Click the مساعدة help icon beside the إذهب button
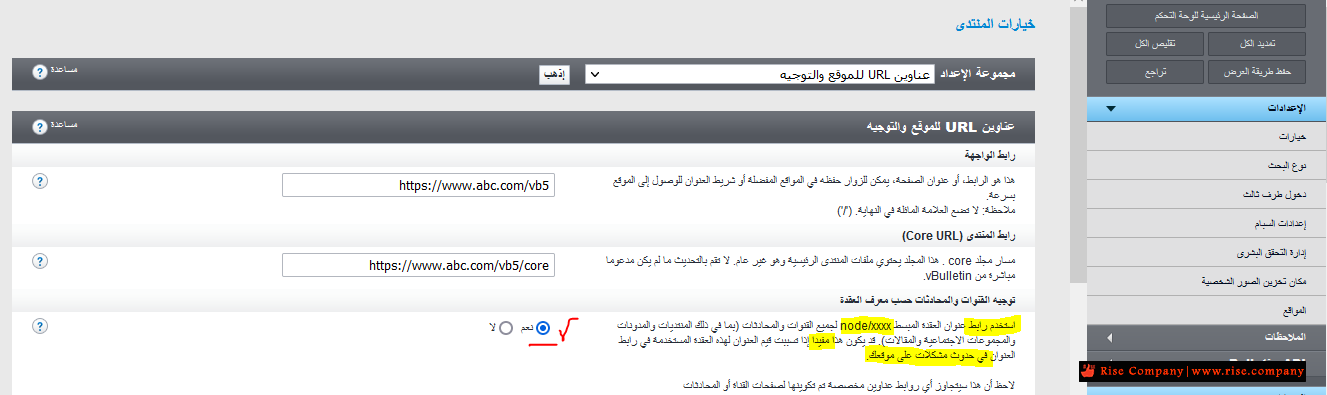Image resolution: width=1327 pixels, height=395 pixels. click(x=40, y=72)
